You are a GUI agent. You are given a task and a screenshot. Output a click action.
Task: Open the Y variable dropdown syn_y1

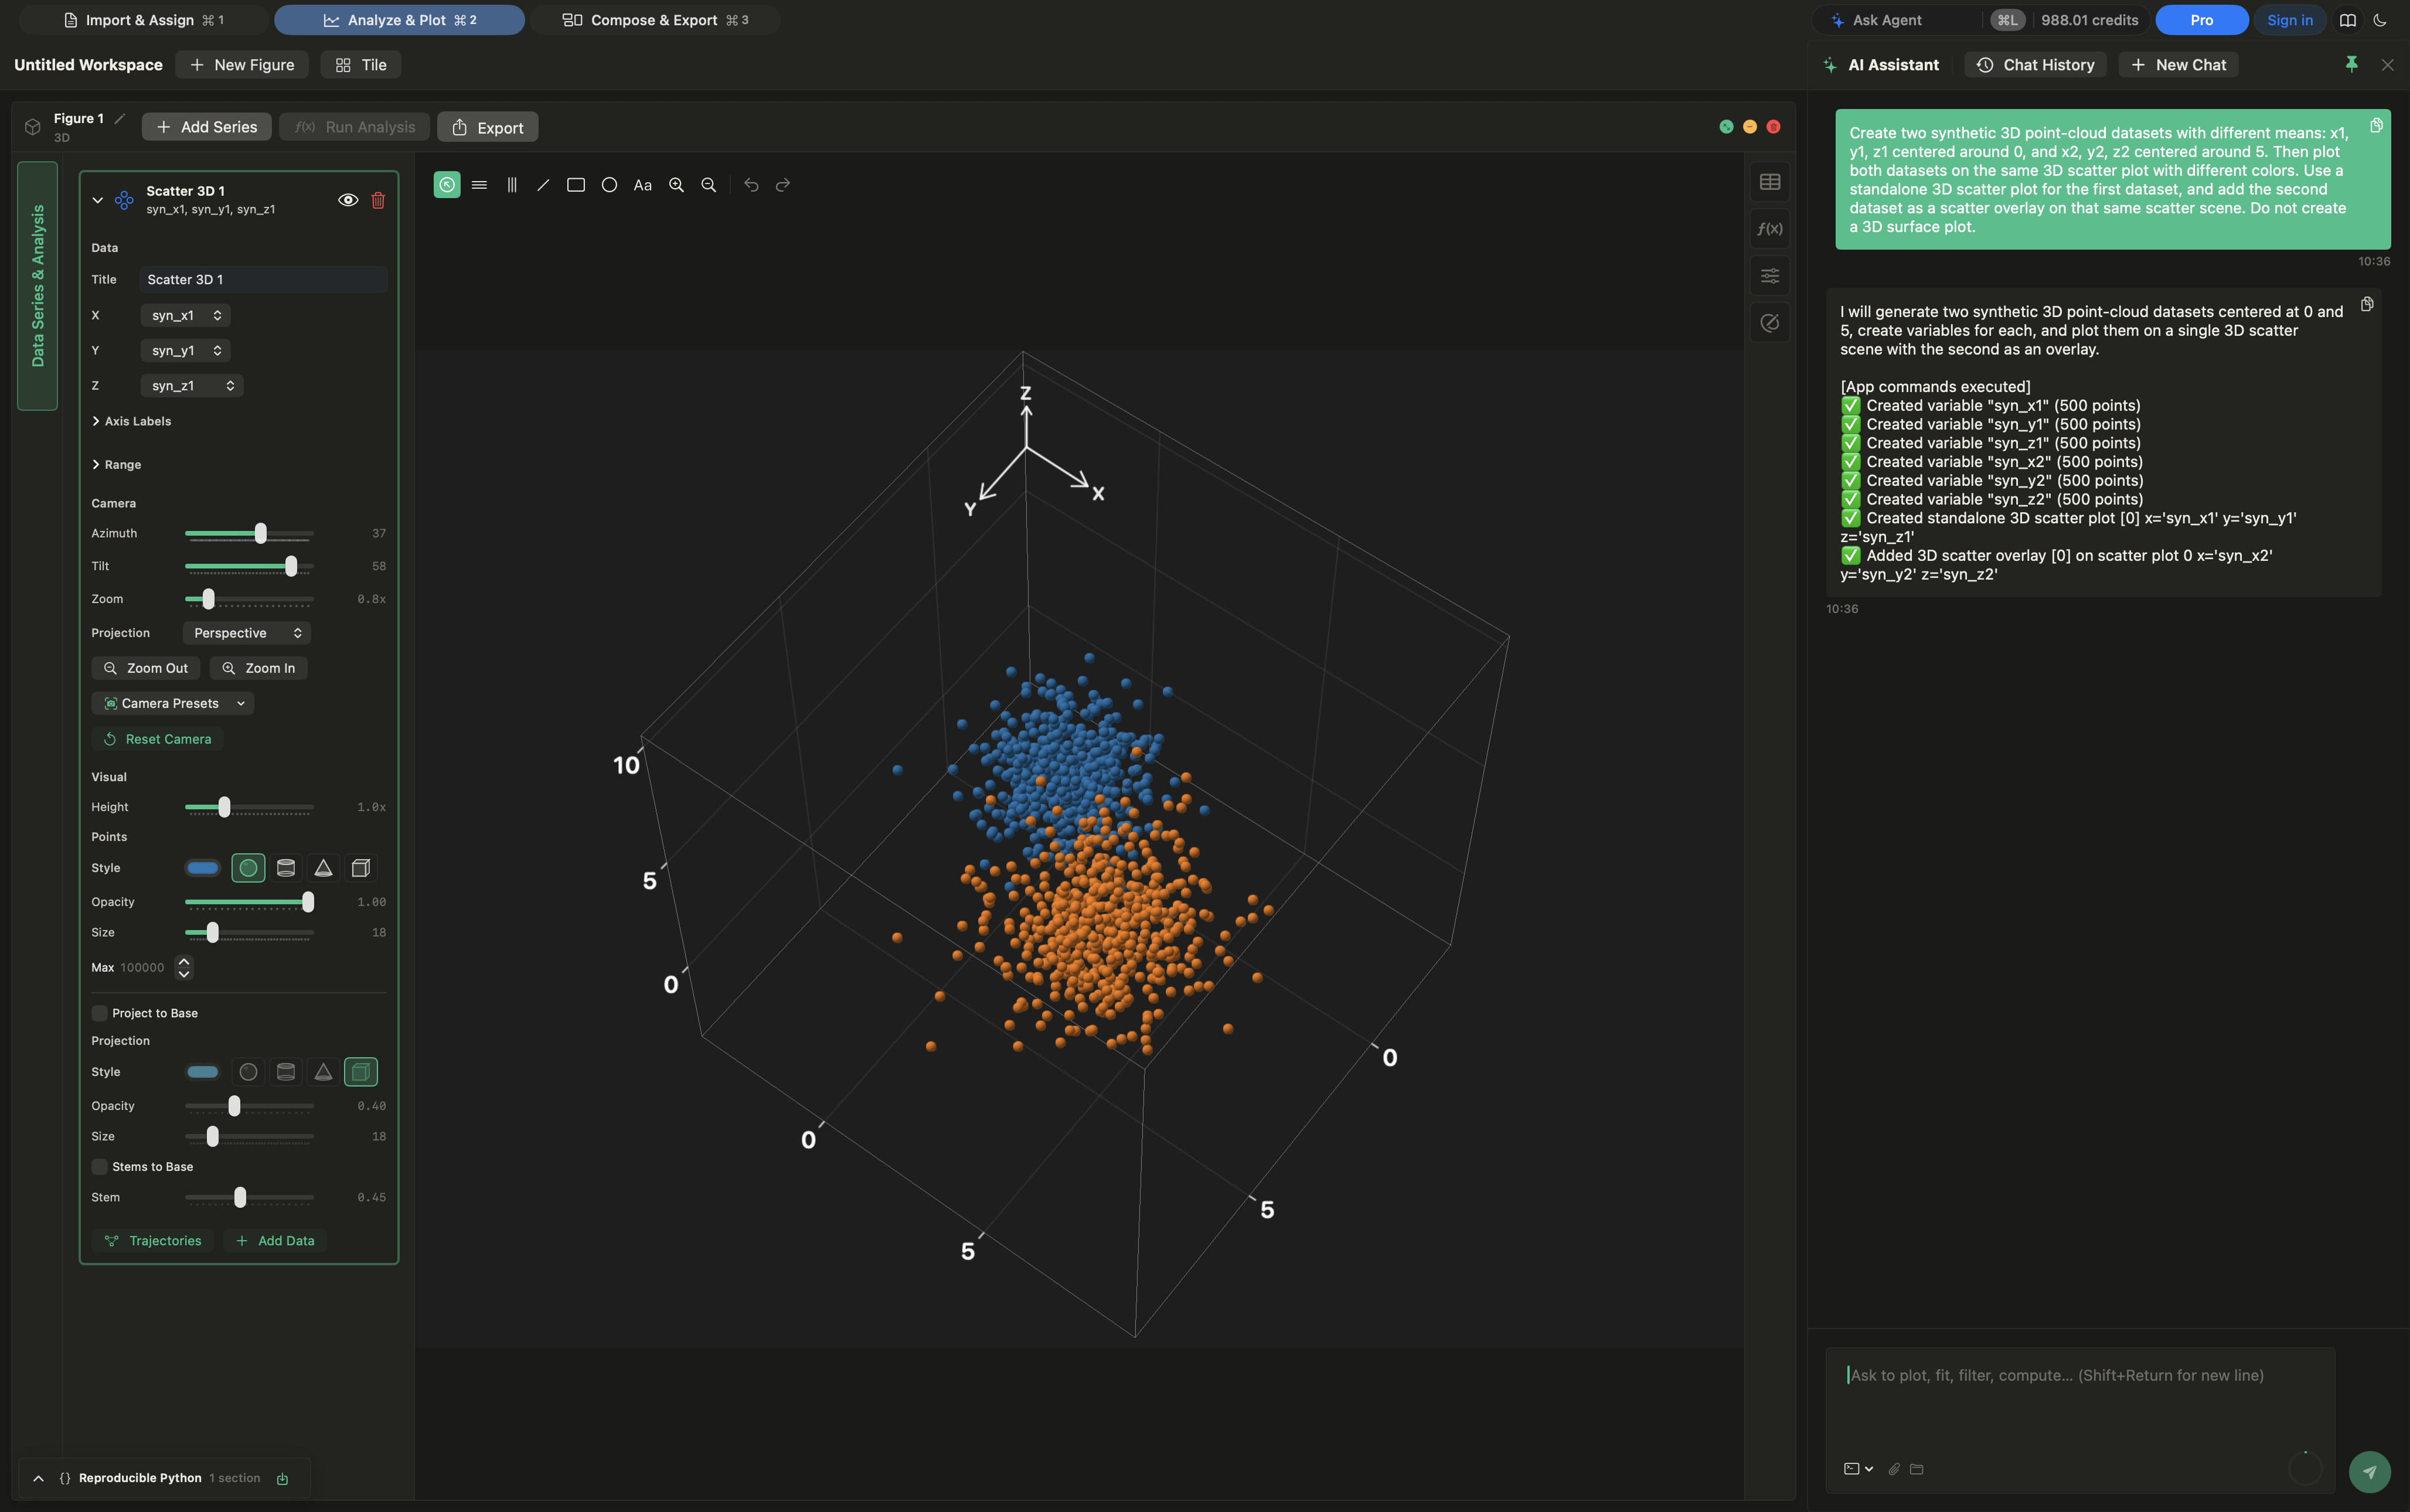click(x=186, y=350)
